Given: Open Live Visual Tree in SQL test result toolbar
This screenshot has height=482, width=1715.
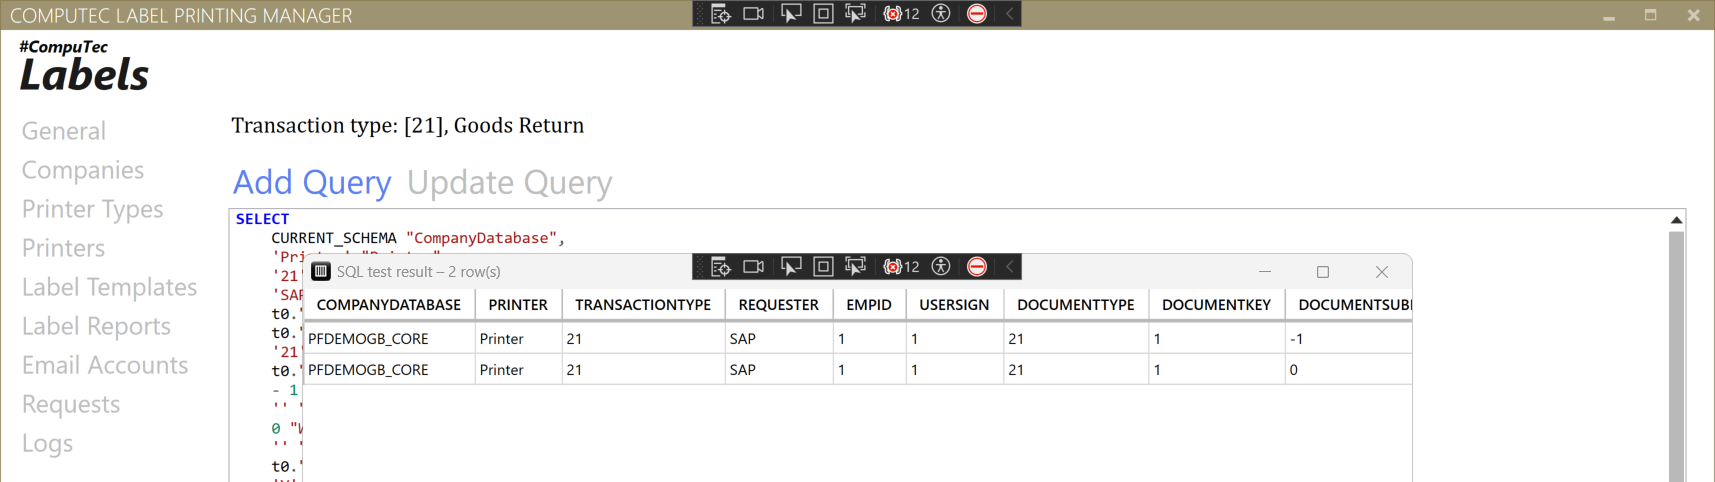Looking at the screenshot, I should click(721, 267).
